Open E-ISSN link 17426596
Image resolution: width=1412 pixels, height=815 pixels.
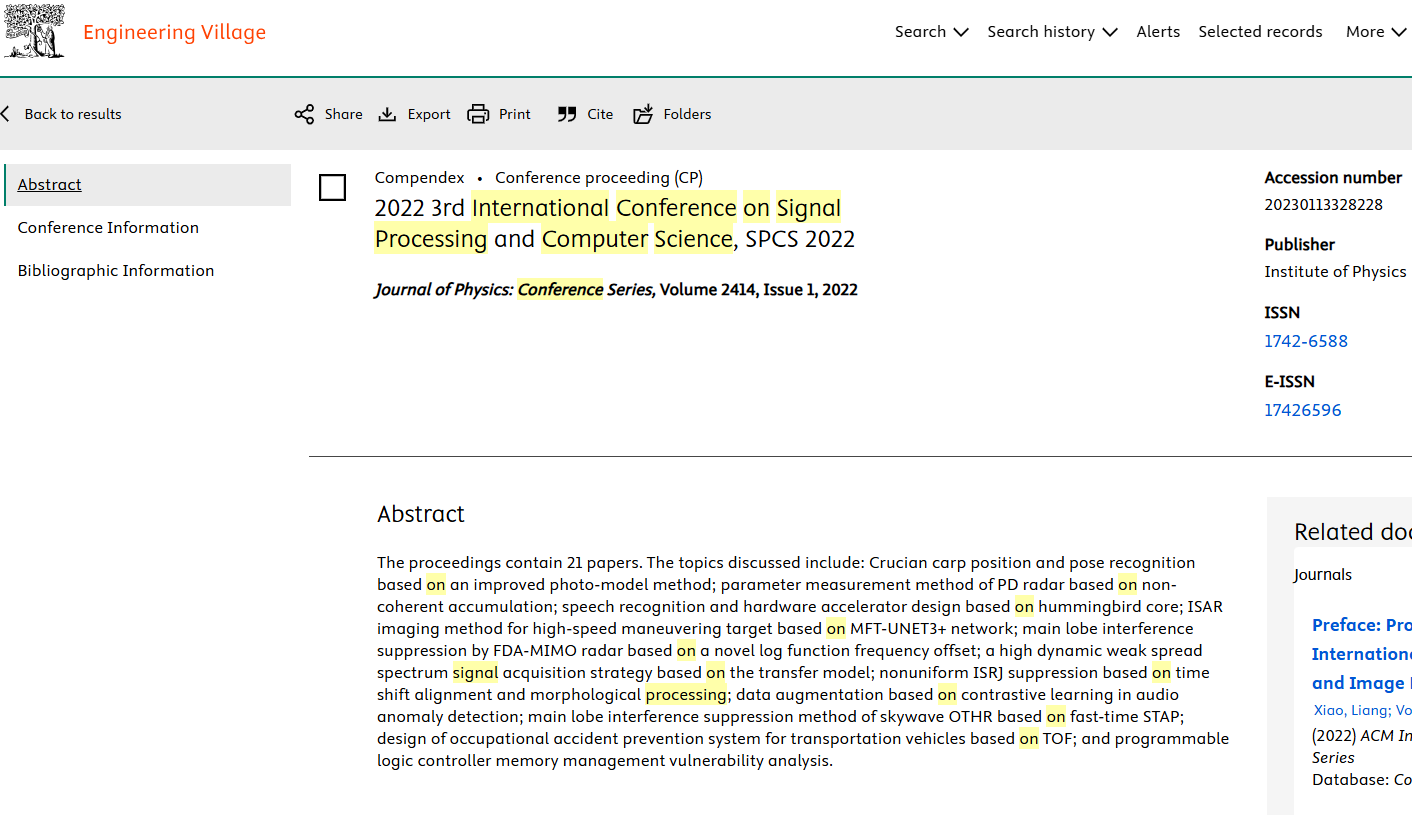1303,410
